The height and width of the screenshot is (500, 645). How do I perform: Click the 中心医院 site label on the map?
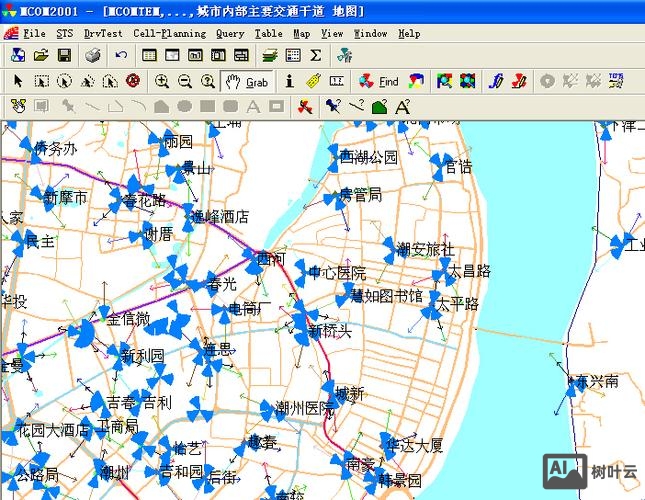336,273
